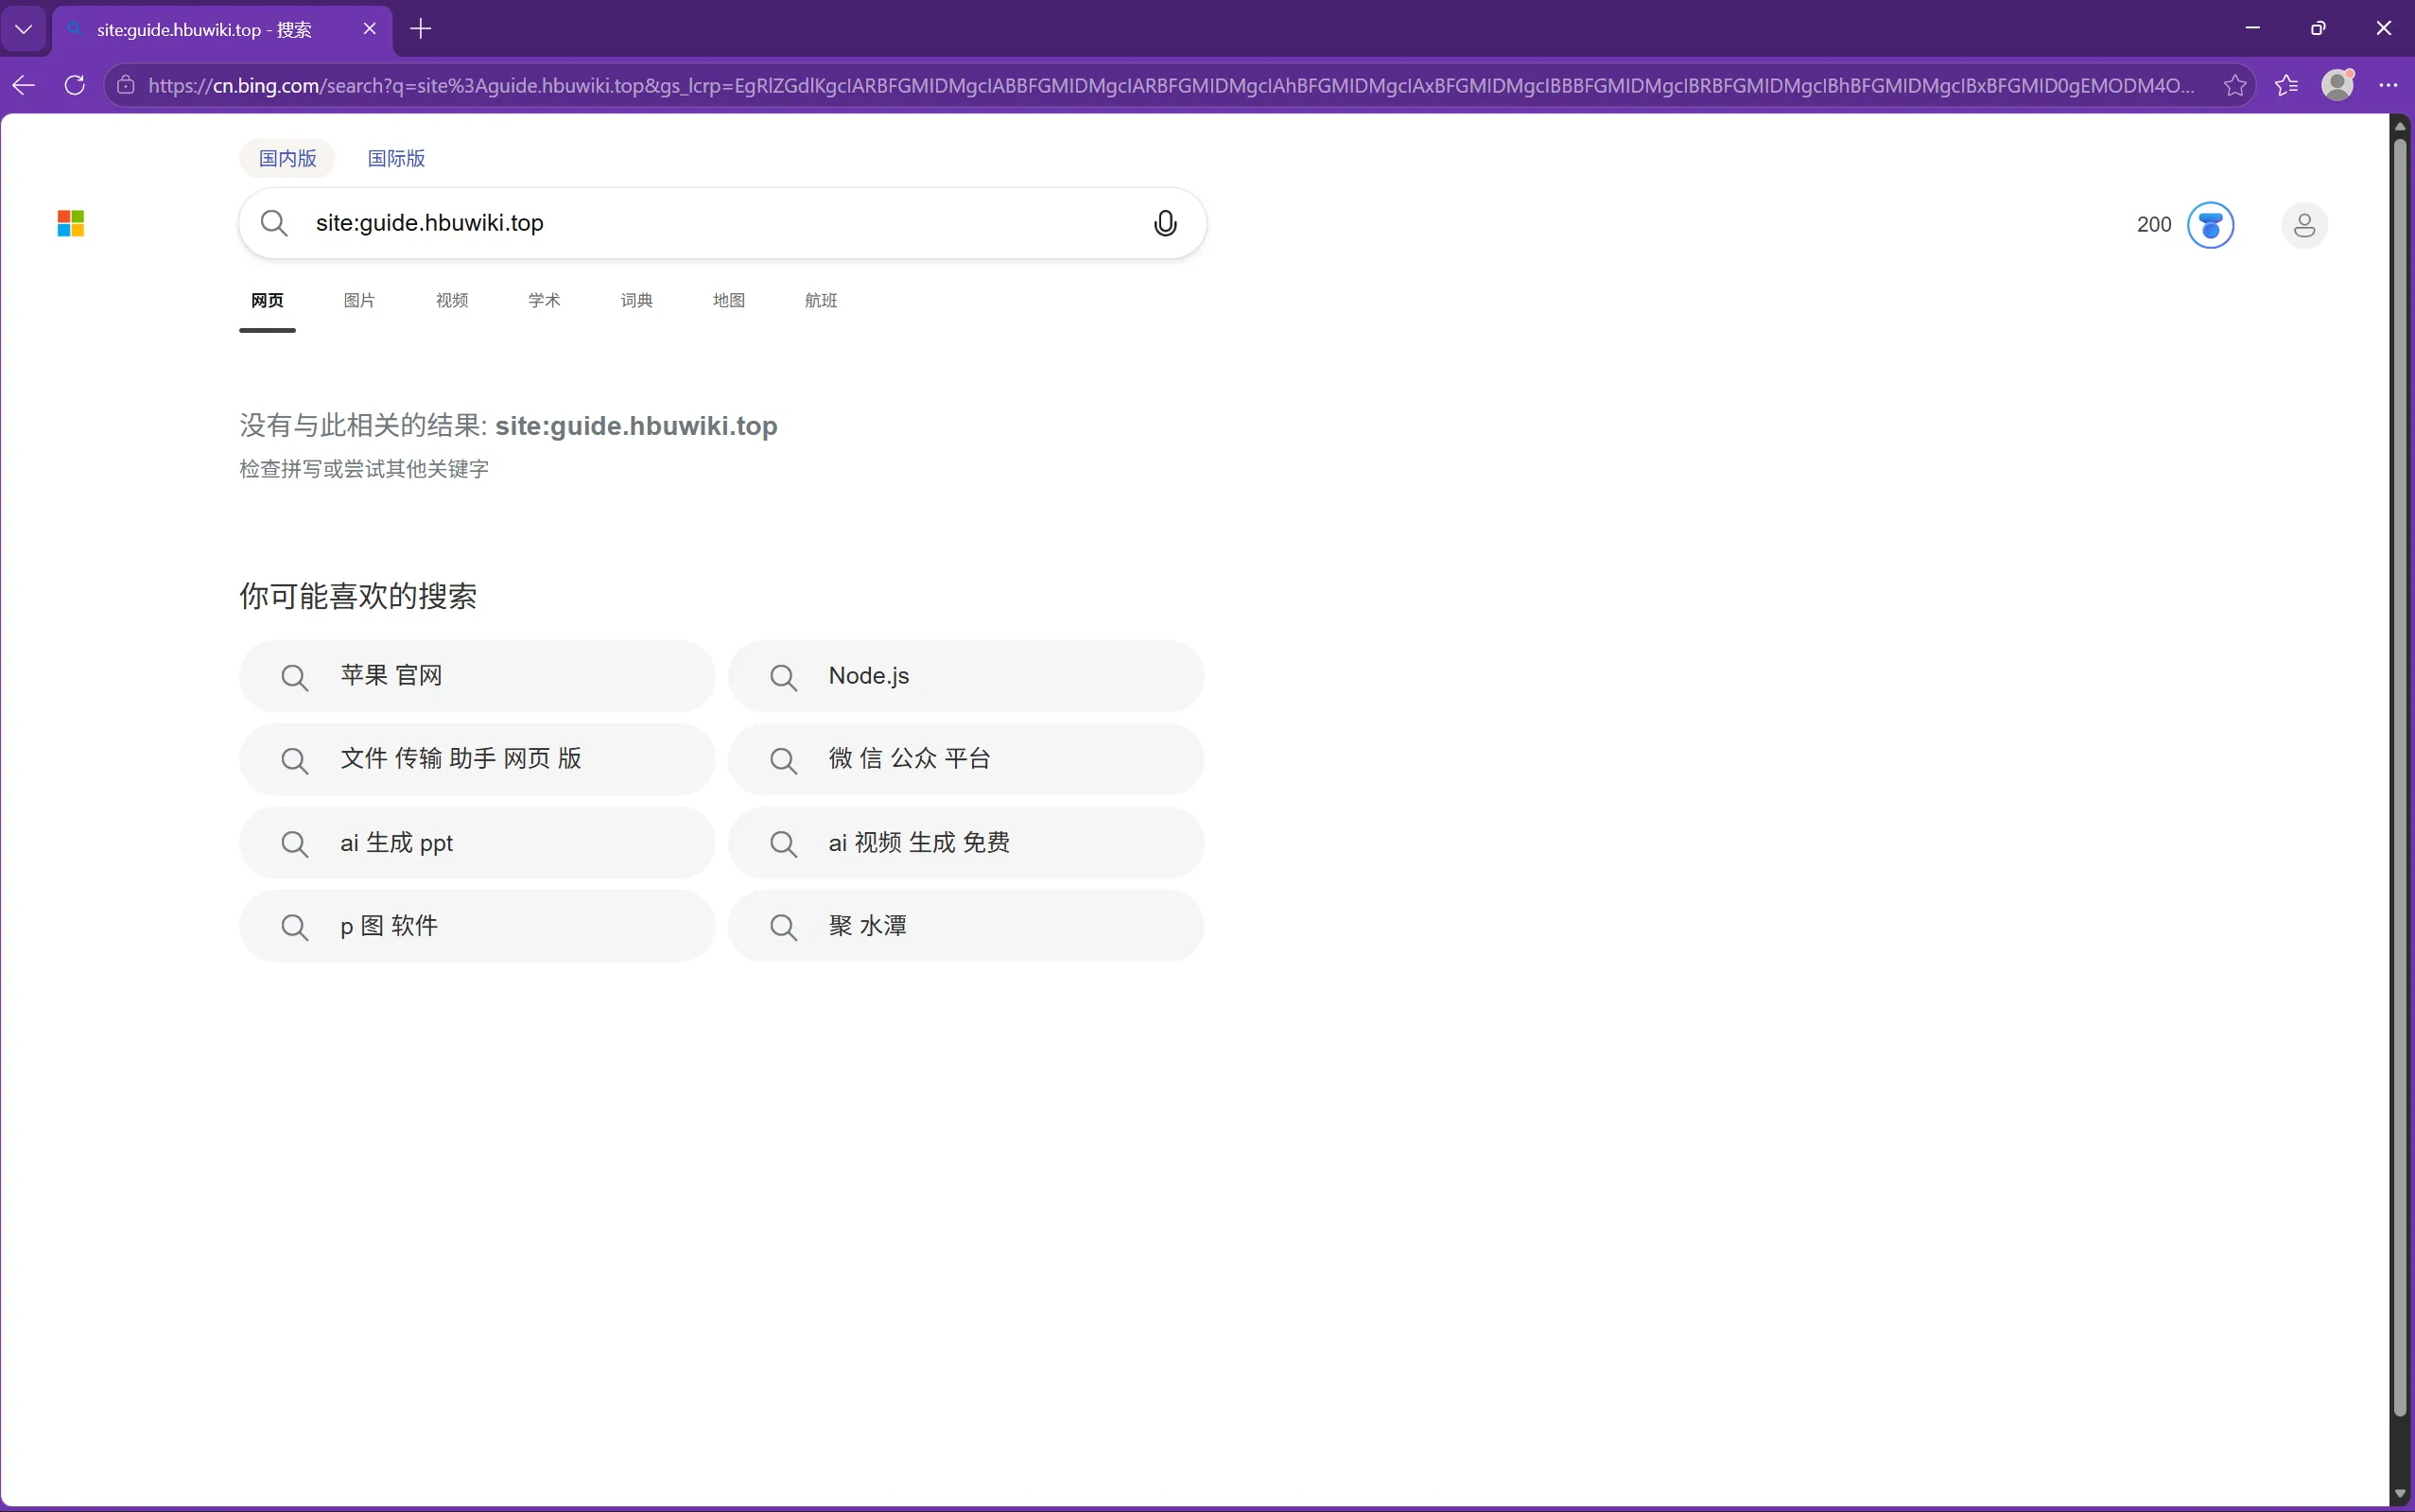This screenshot has width=2415, height=1512.
Task: Select the 视频 results tab
Action: (452, 301)
